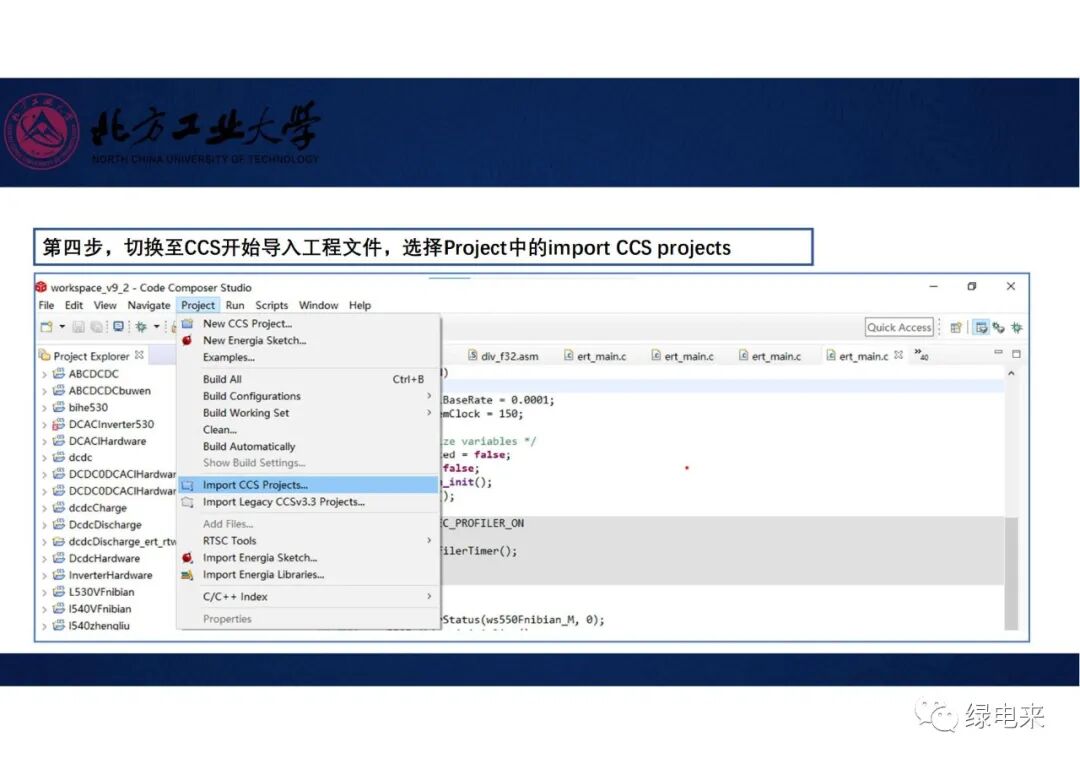1080x764 pixels.
Task: Click the Open Perspective icon
Action: 955,328
